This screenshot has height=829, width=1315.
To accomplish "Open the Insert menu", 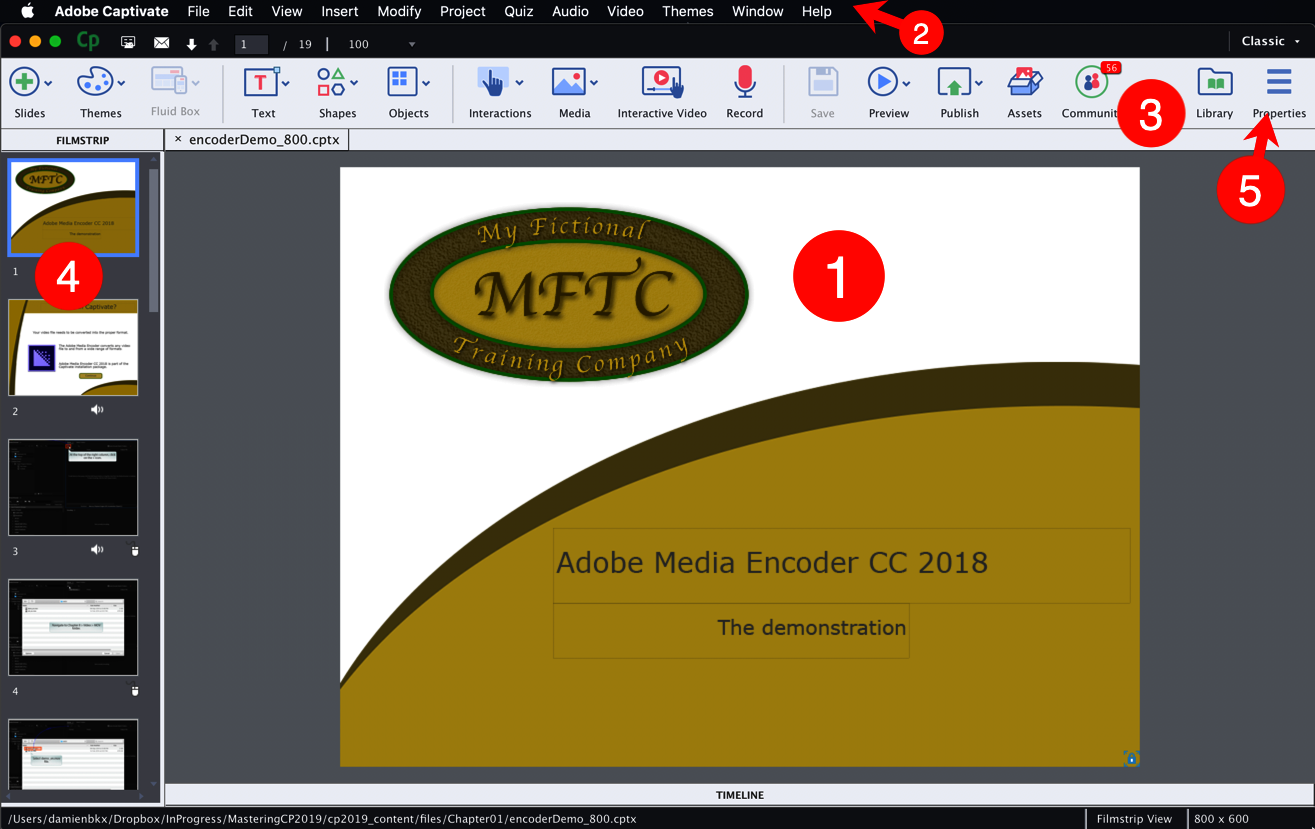I will coord(340,11).
